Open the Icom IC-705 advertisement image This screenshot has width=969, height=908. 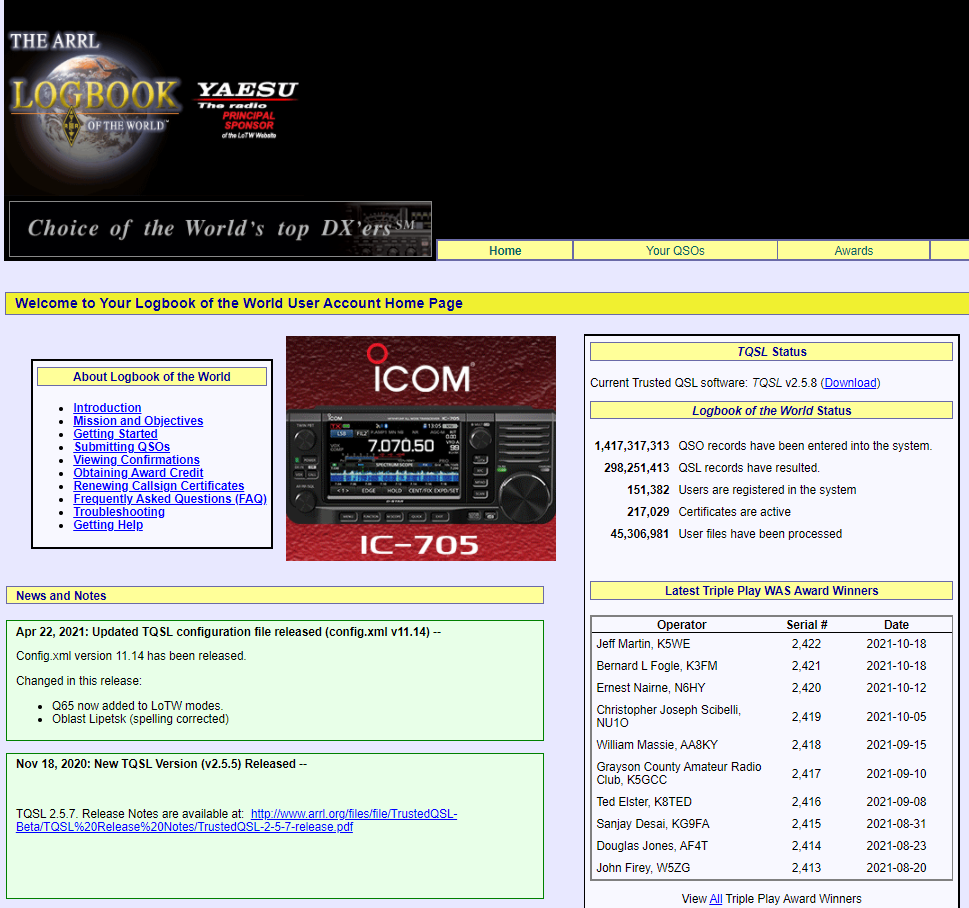pyautogui.click(x=420, y=448)
